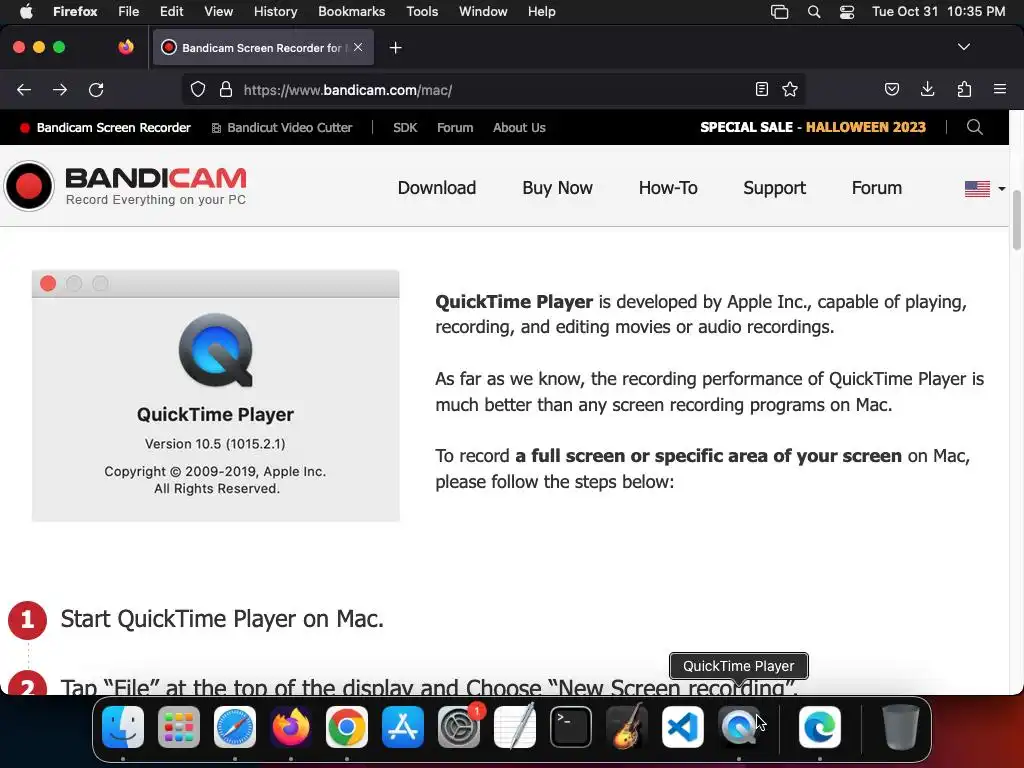This screenshot has width=1024, height=768.
Task: Open the Extensions puzzle icon
Action: [x=964, y=89]
